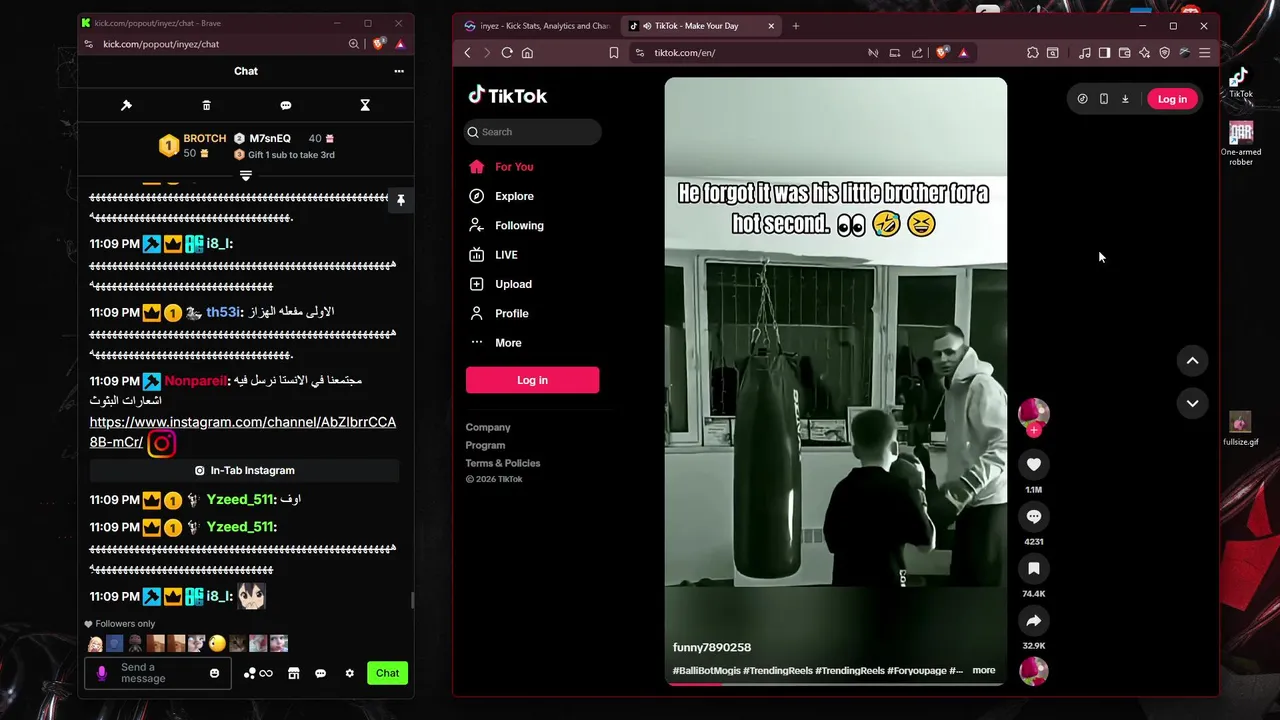Click the TikTok logo

click(507, 95)
